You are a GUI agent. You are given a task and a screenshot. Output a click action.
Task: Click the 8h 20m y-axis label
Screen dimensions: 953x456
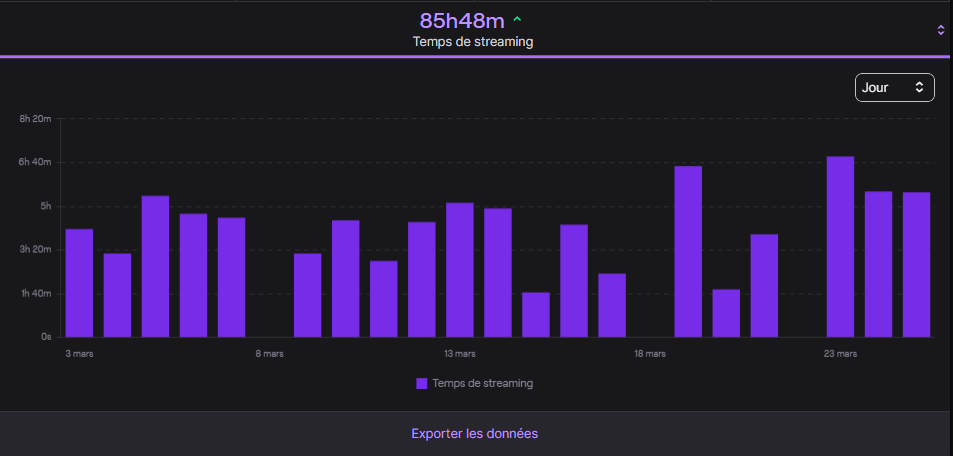click(35, 119)
